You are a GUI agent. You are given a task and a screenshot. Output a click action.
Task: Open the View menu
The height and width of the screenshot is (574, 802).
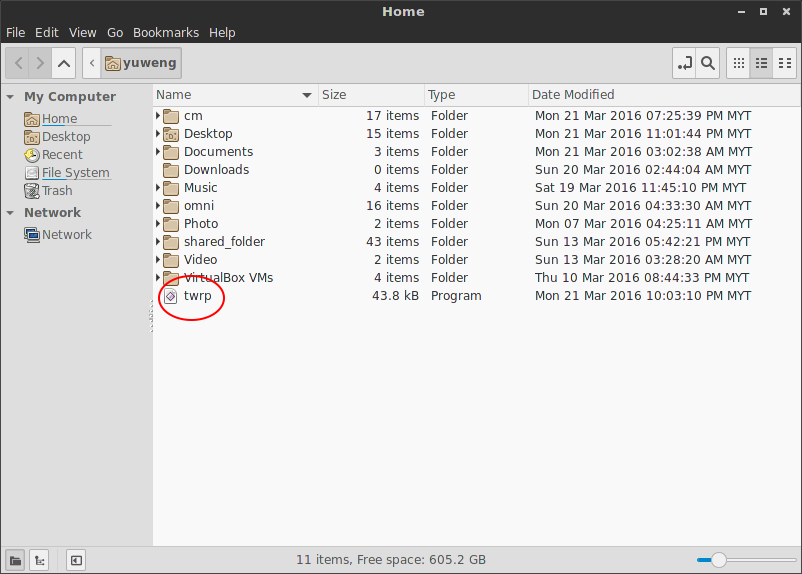[82, 33]
